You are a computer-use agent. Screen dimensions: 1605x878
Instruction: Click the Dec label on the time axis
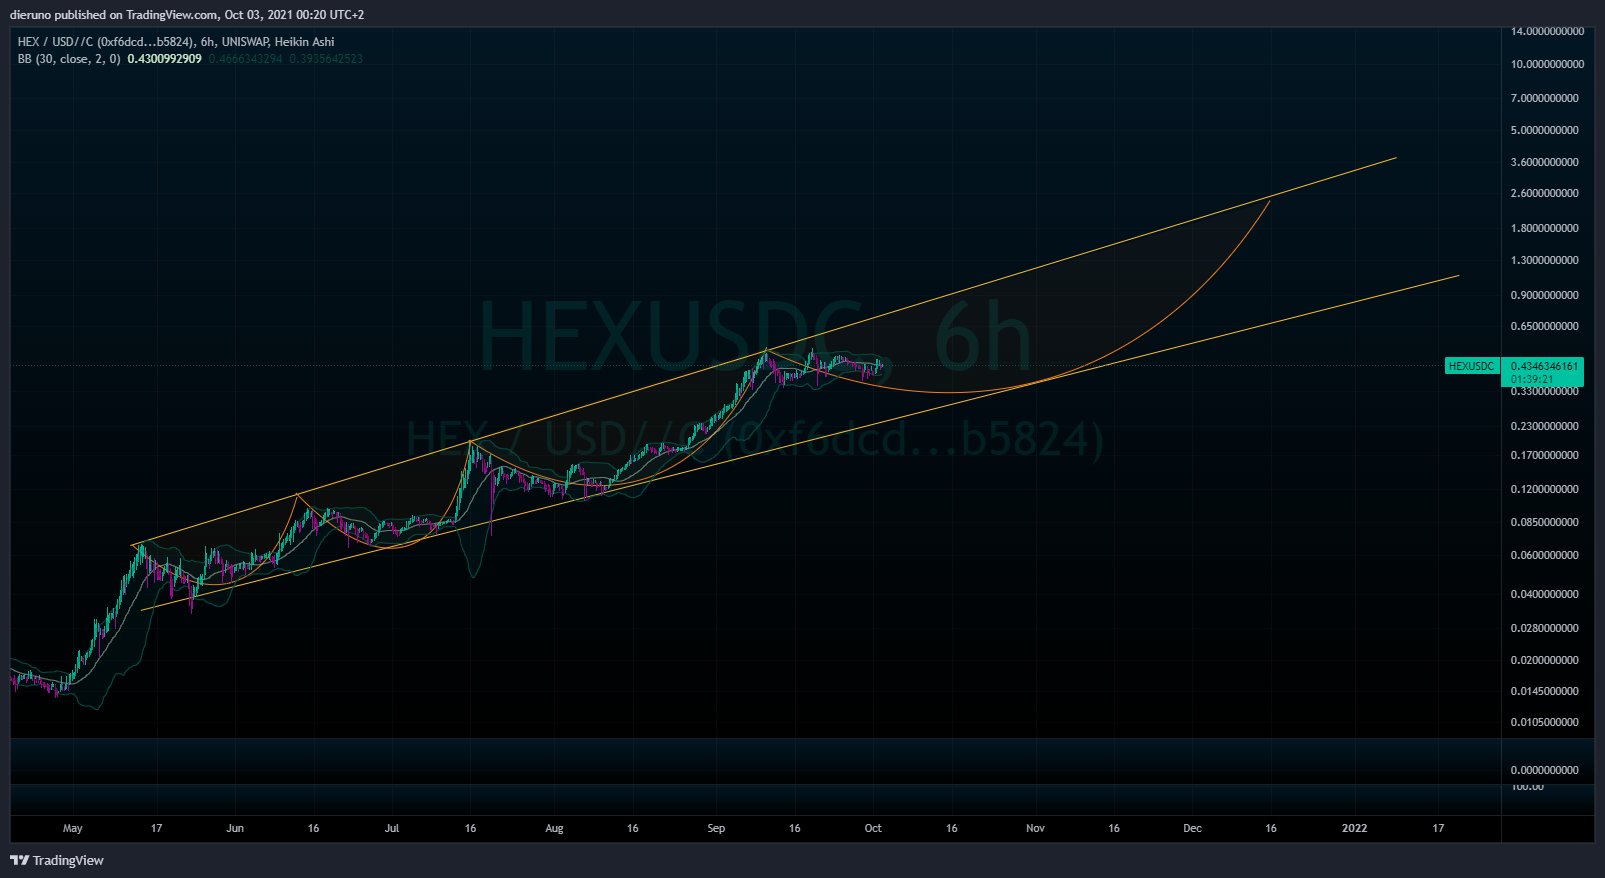tap(1192, 828)
